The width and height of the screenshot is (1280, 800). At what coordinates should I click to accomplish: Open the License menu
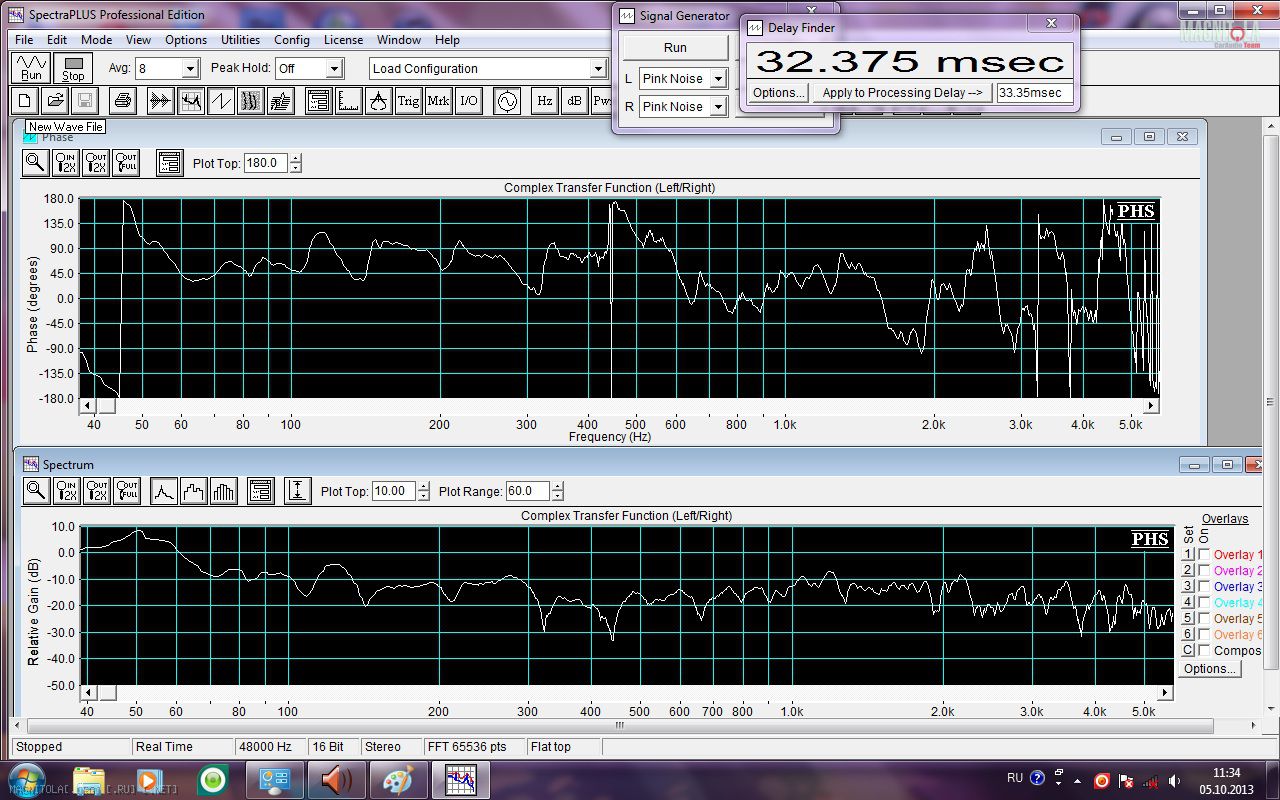pyautogui.click(x=344, y=40)
